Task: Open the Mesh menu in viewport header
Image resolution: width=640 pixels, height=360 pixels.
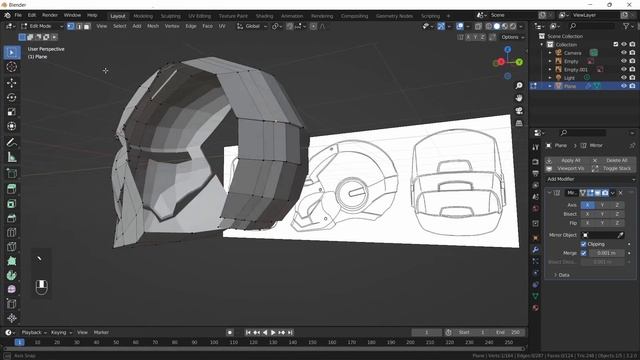Action: pyautogui.click(x=153, y=26)
